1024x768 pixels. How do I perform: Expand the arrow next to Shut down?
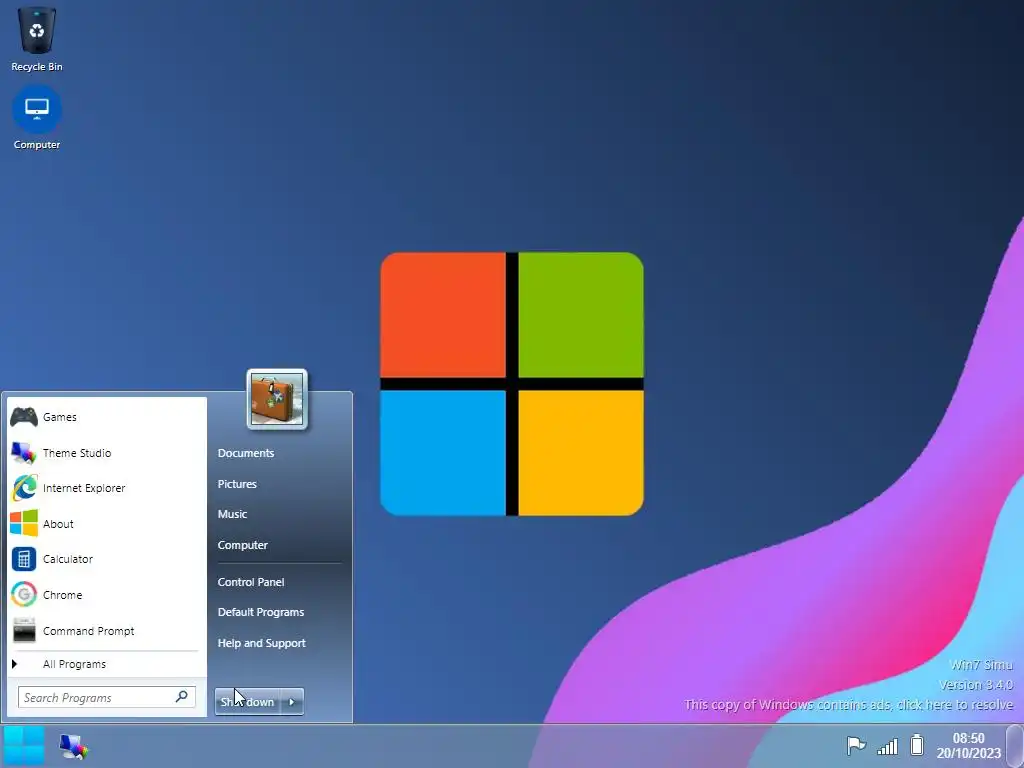pyautogui.click(x=292, y=701)
